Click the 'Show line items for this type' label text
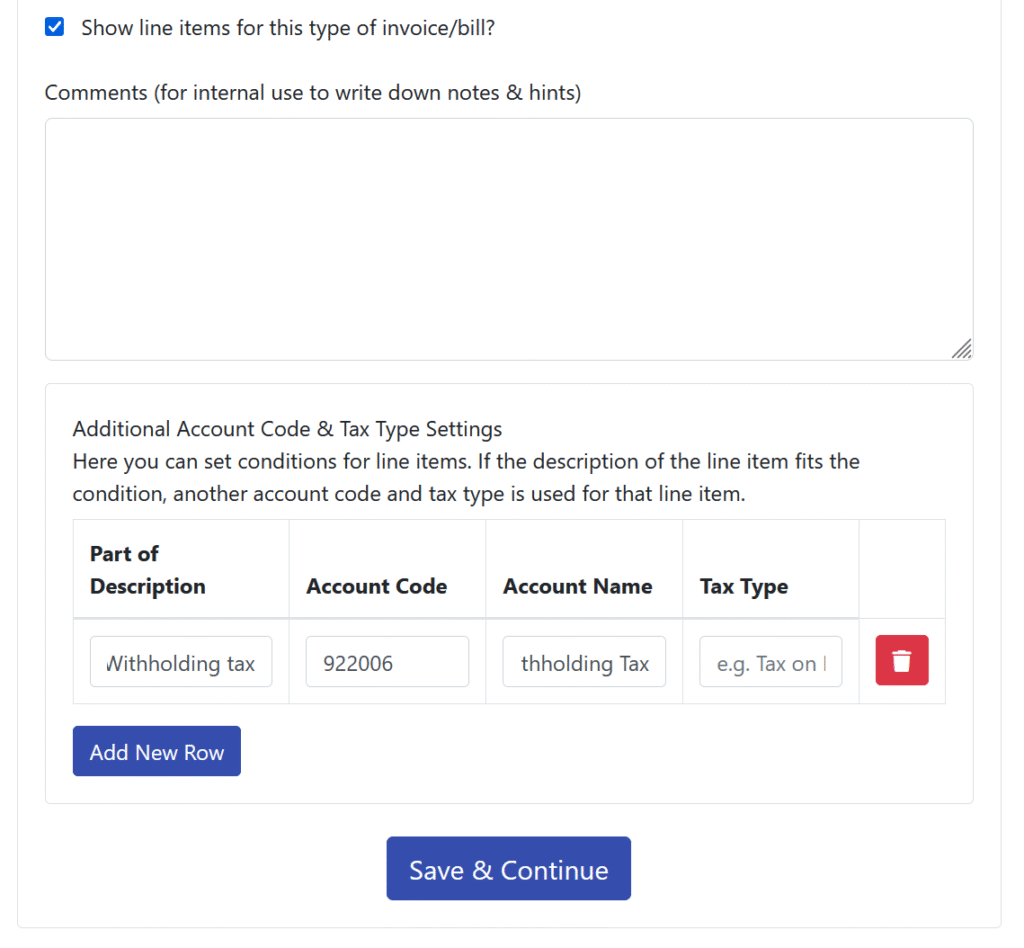Viewport: 1024px width, 948px height. click(x=288, y=28)
